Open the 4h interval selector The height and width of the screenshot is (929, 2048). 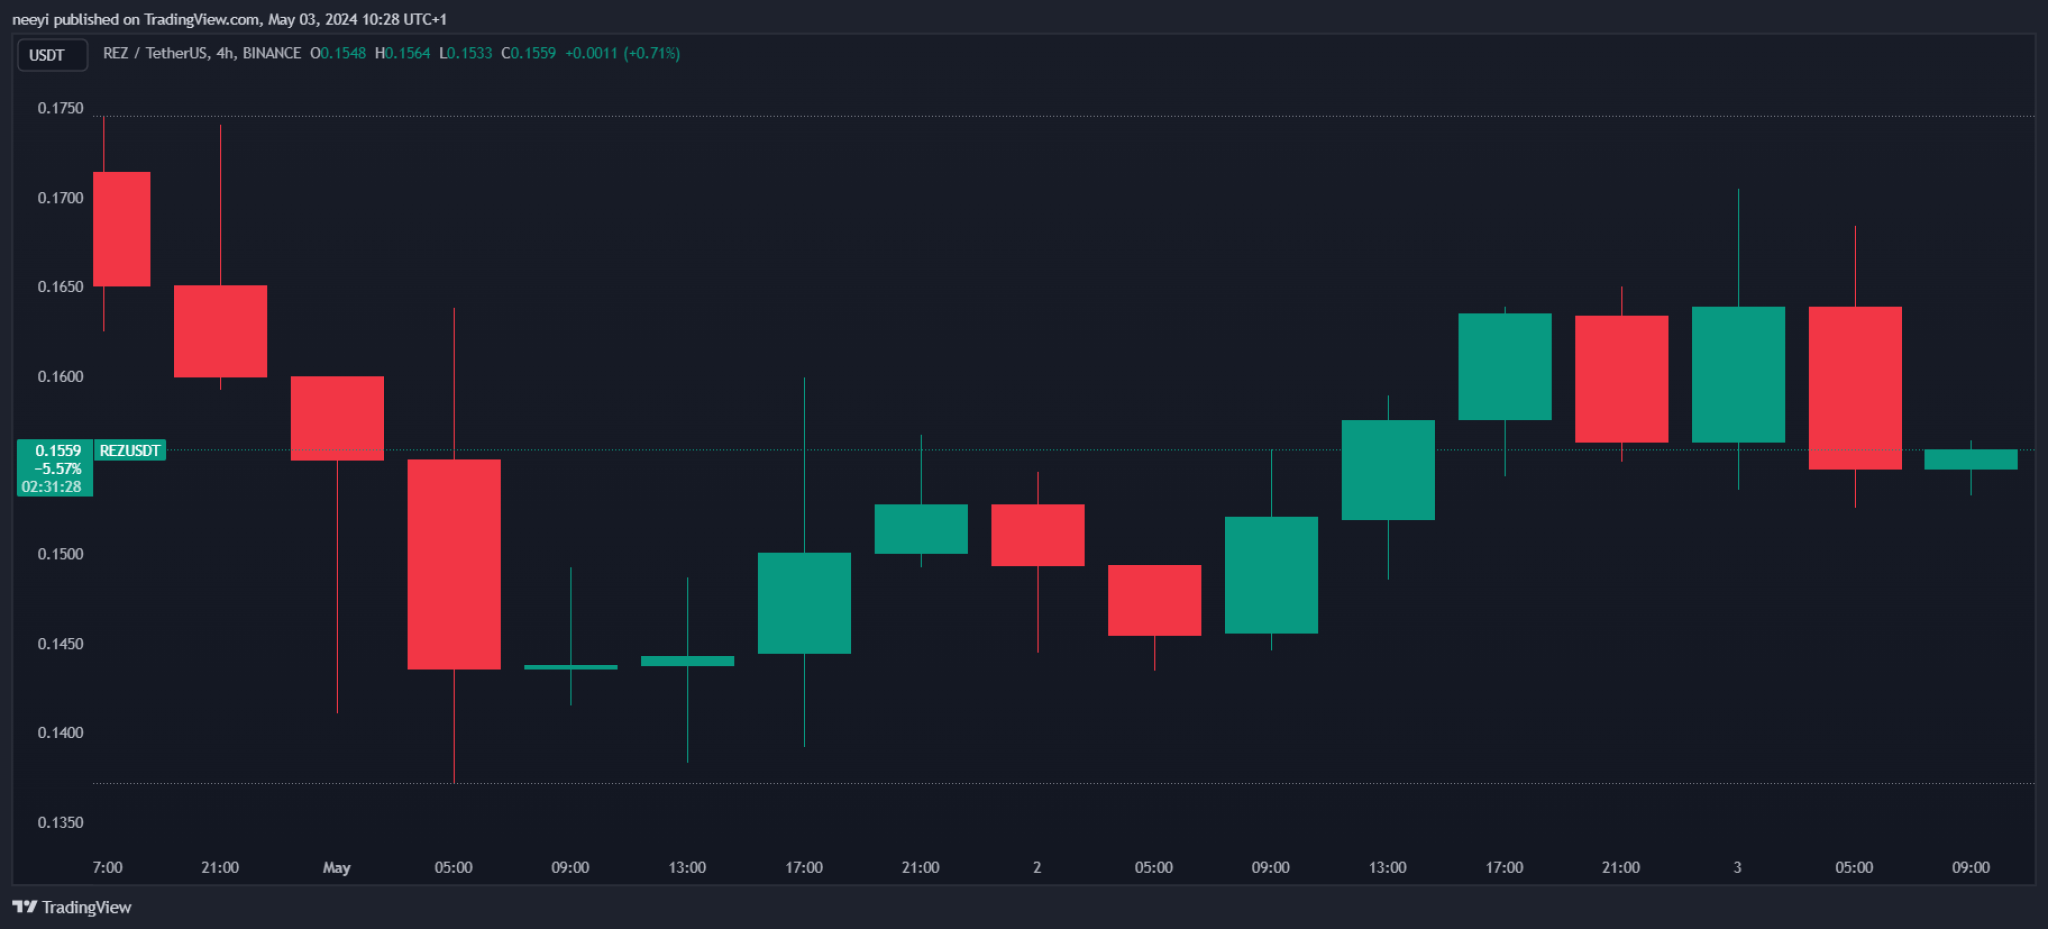point(224,53)
